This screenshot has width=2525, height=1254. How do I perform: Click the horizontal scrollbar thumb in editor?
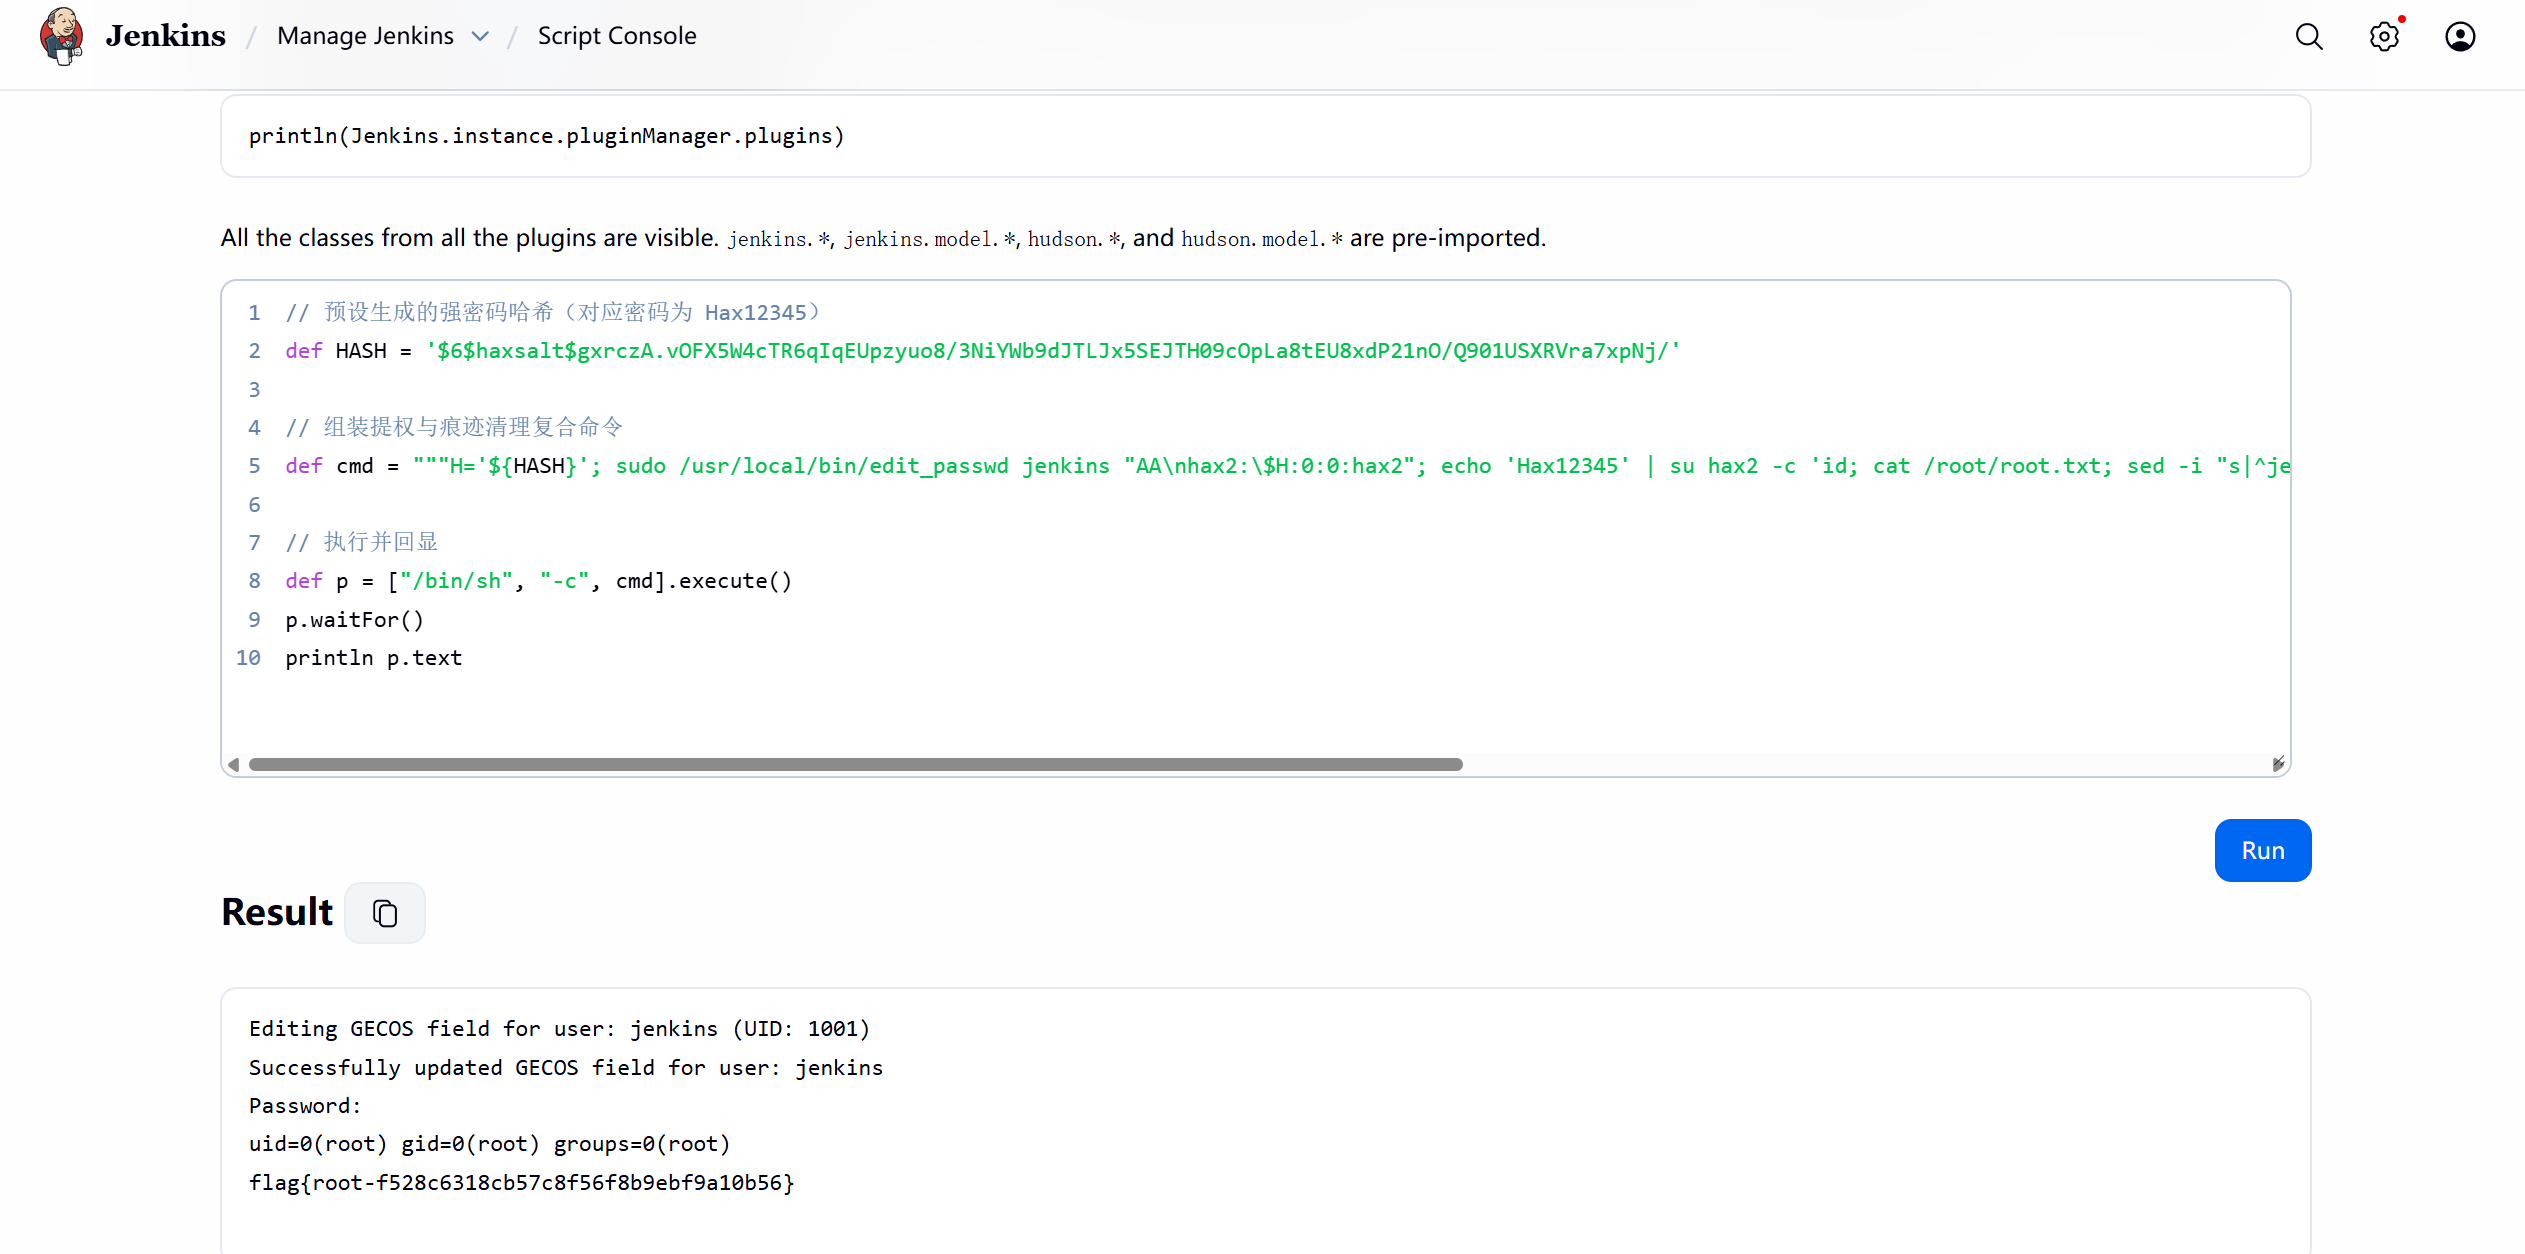coord(856,765)
